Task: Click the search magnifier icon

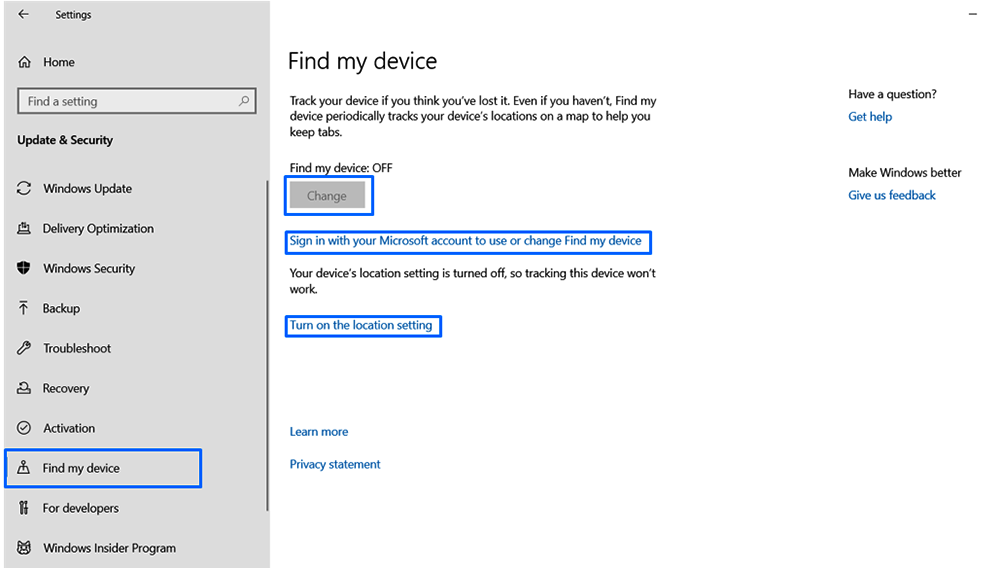Action: coord(244,101)
